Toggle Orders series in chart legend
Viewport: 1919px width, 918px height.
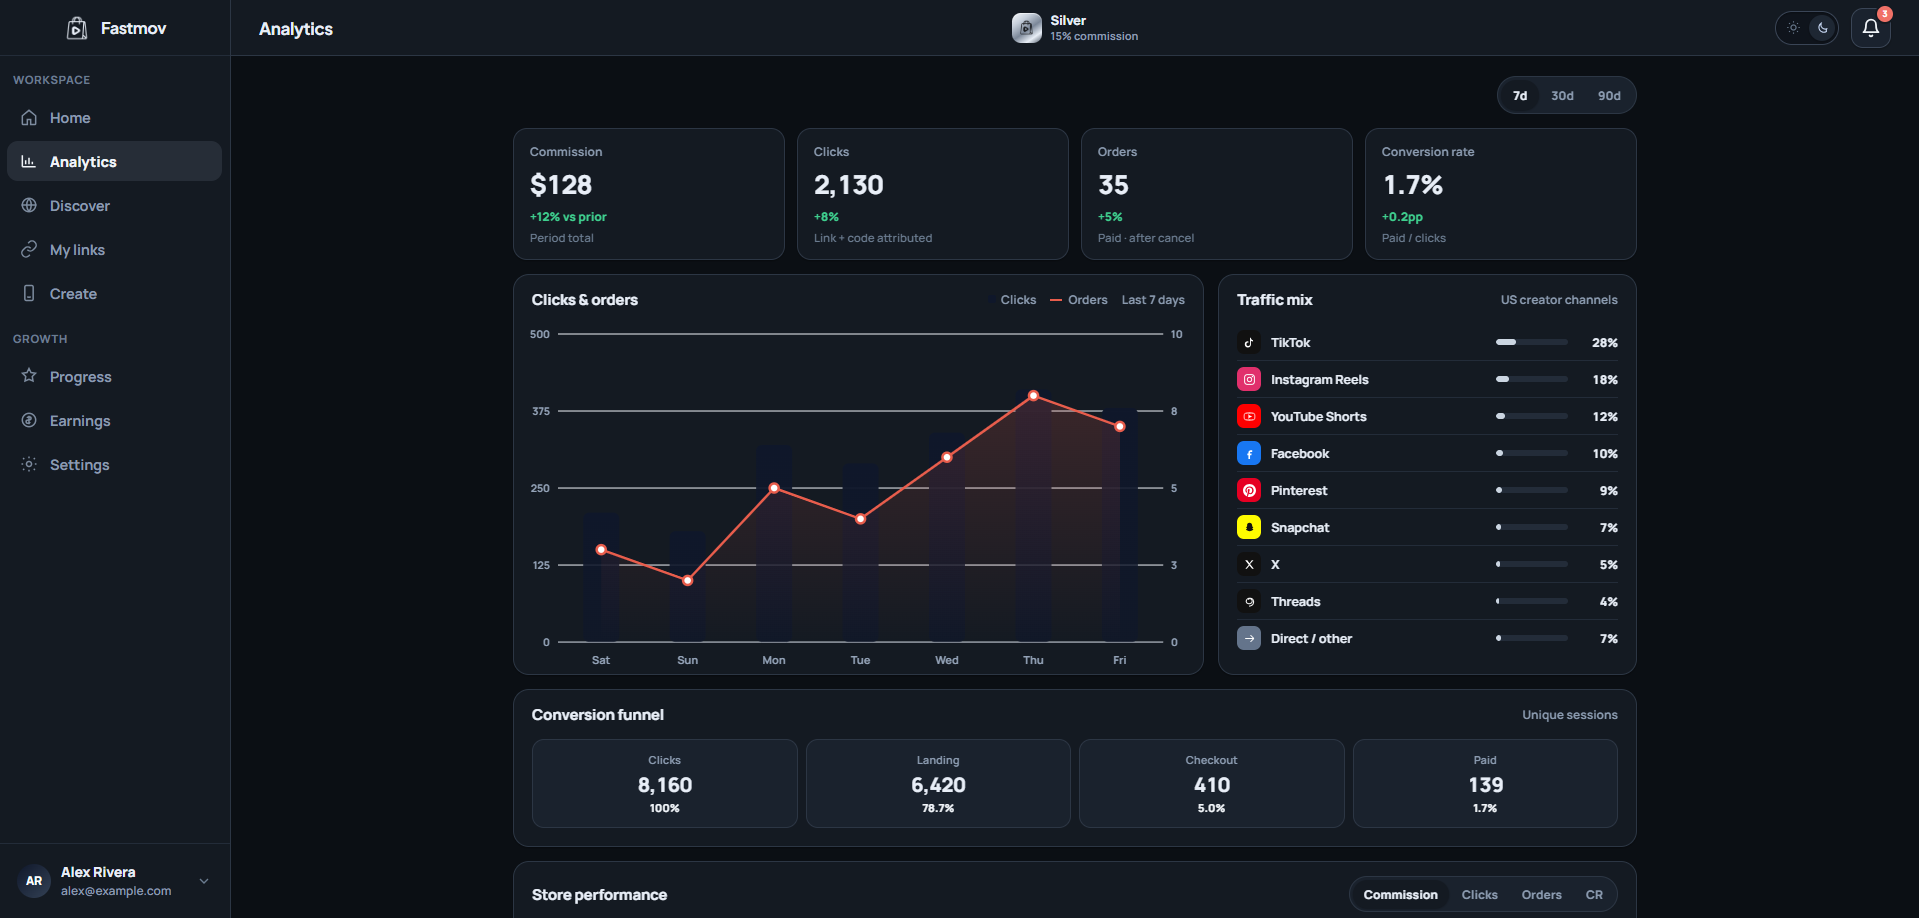point(1079,300)
